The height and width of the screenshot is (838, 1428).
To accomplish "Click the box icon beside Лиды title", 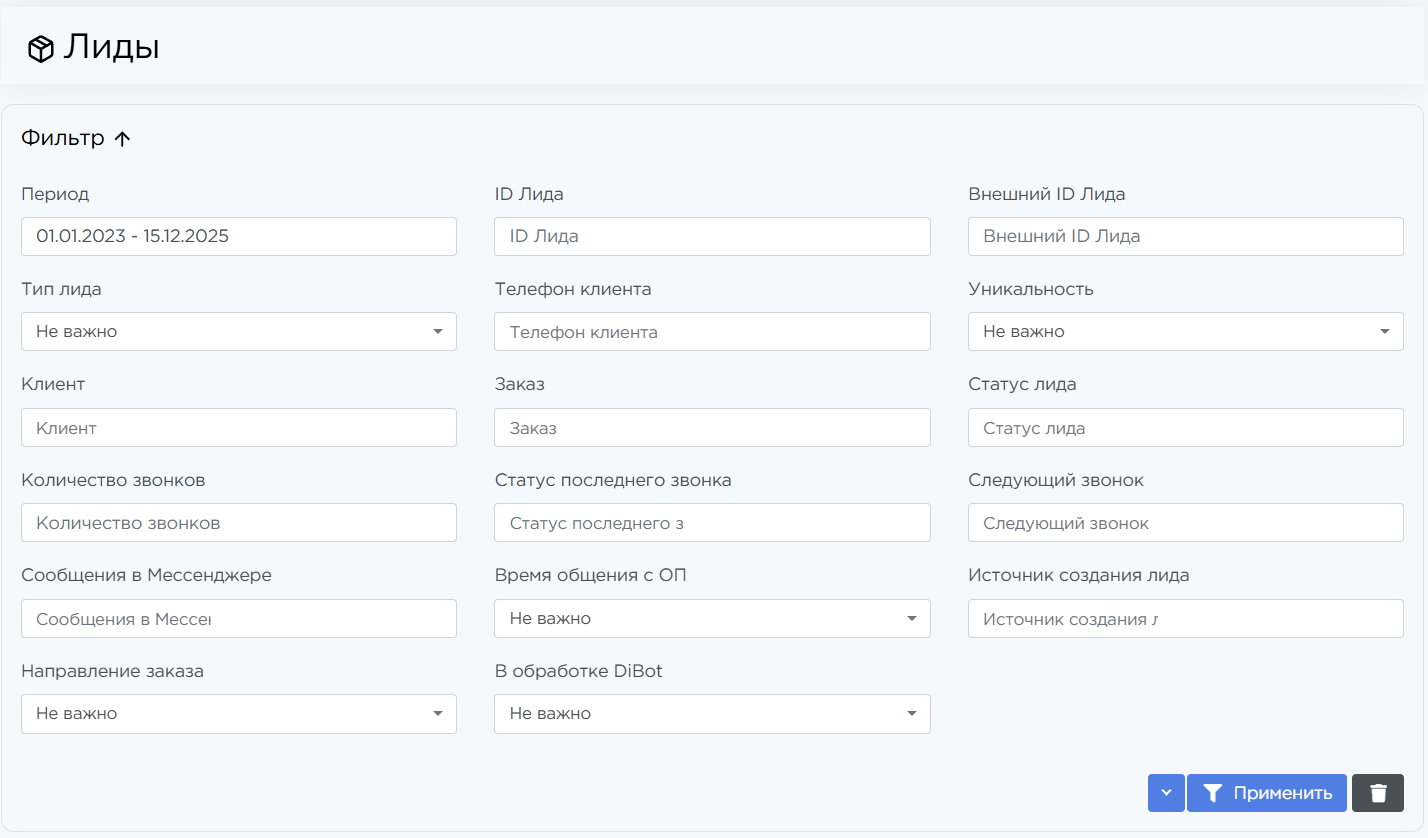I will [x=40, y=49].
